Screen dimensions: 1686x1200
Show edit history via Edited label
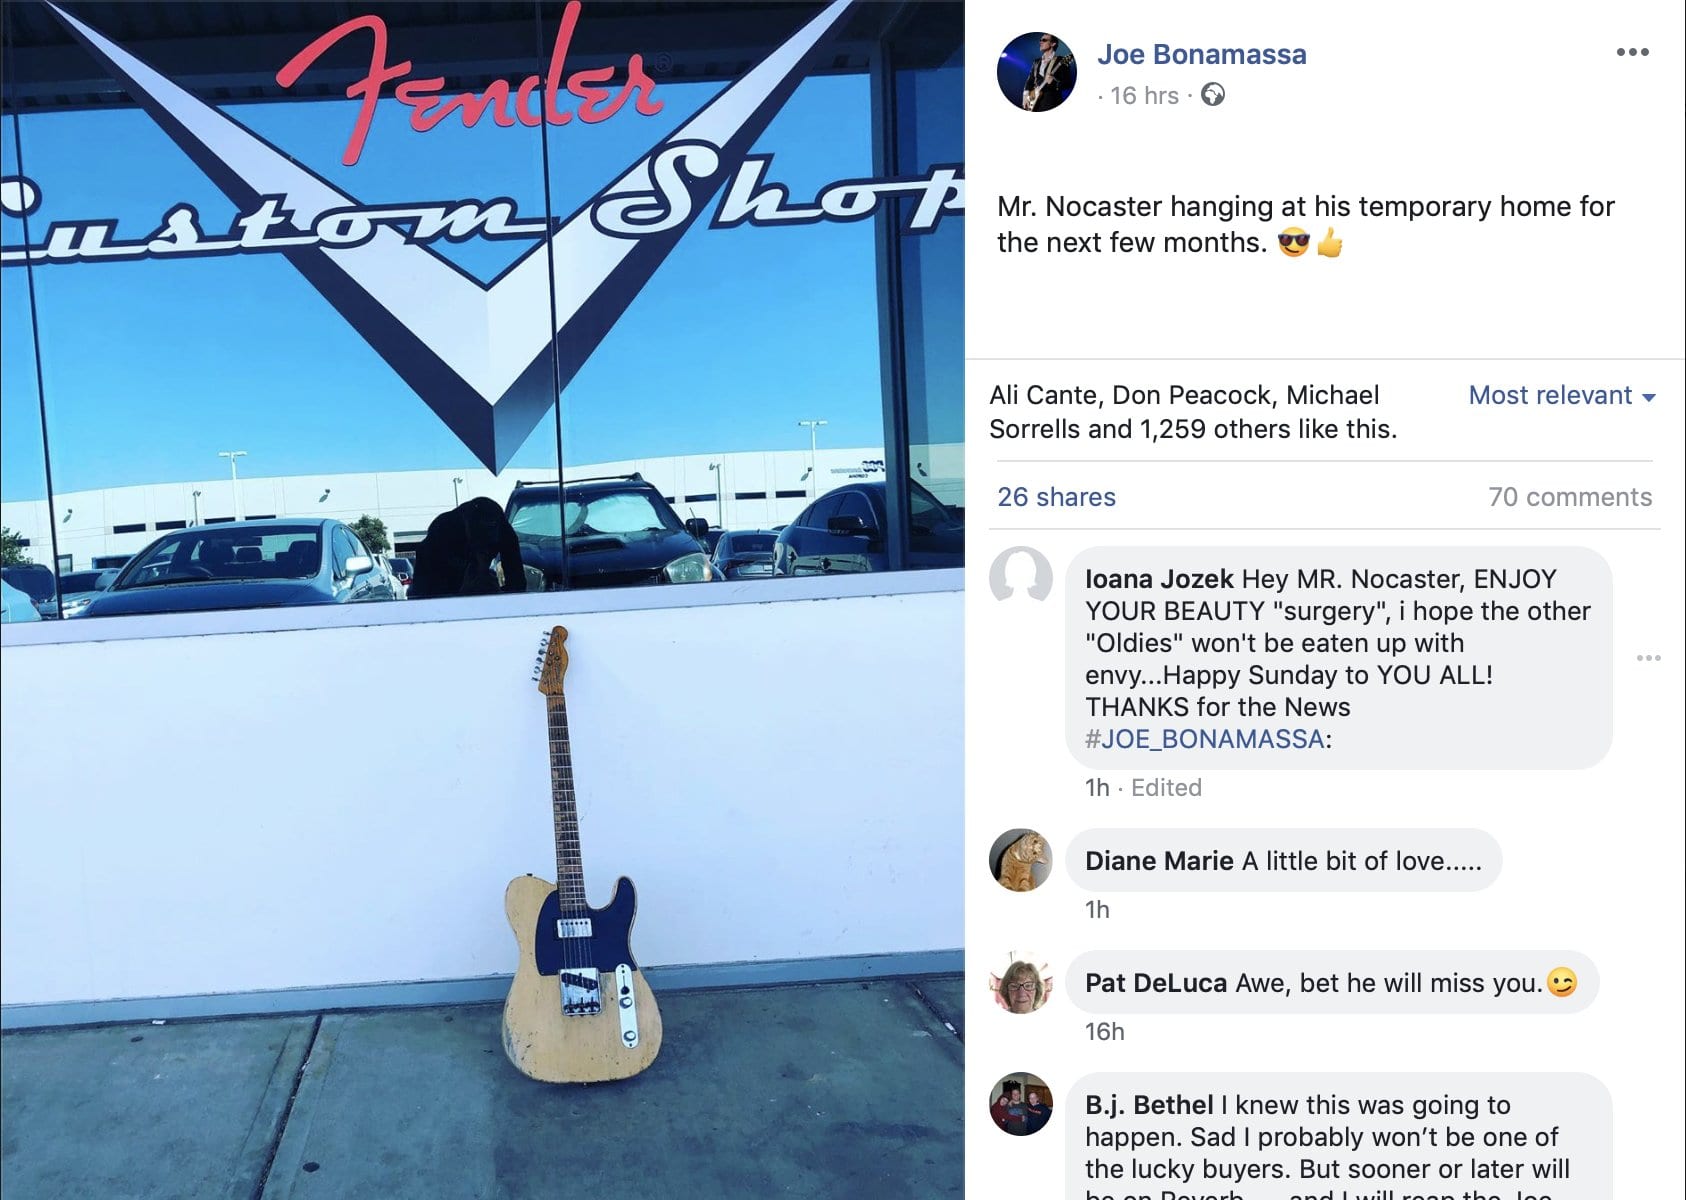[1166, 788]
